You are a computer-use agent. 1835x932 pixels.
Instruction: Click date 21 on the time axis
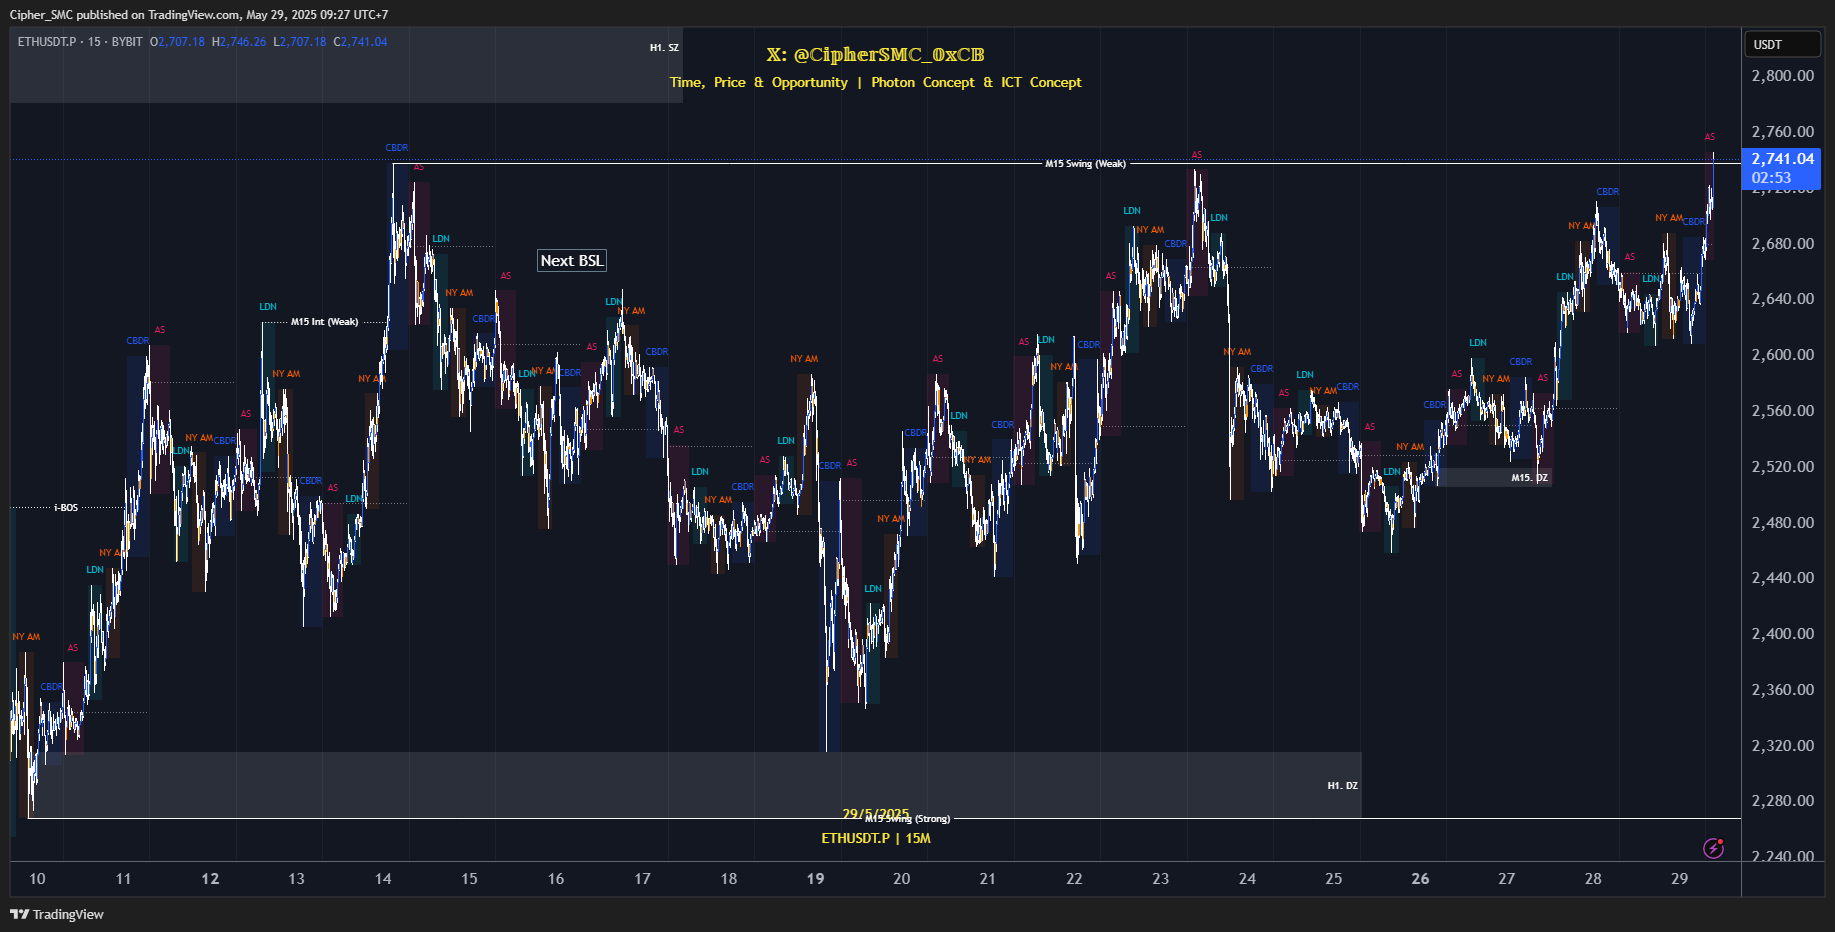coord(988,878)
